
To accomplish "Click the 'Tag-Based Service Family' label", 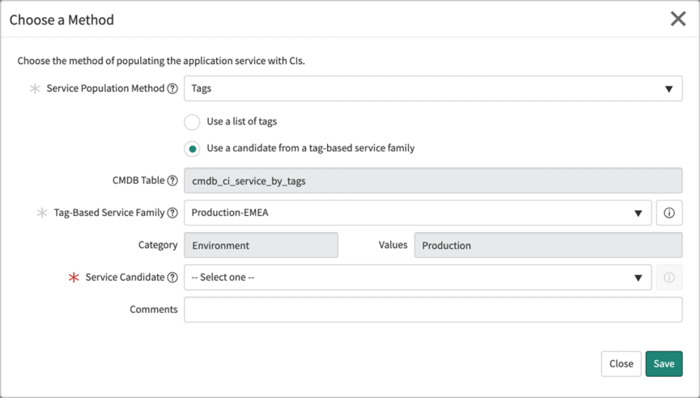I will click(x=109, y=212).
